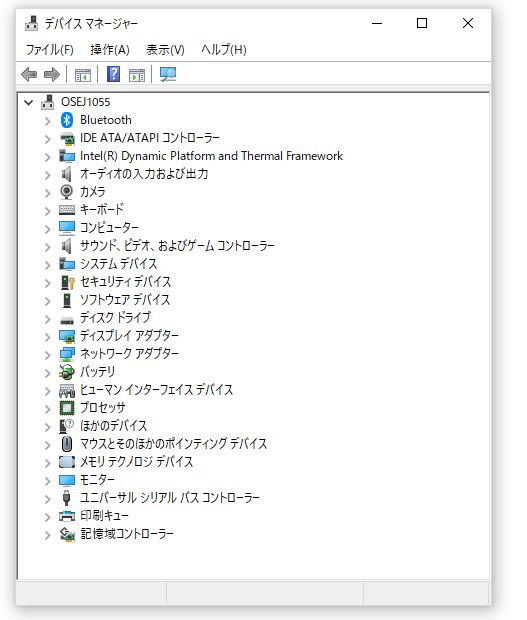This screenshot has width=527, height=620.
Task: Select Intel(R) Dynamic Platform and Thermal Framework
Action: (212, 156)
